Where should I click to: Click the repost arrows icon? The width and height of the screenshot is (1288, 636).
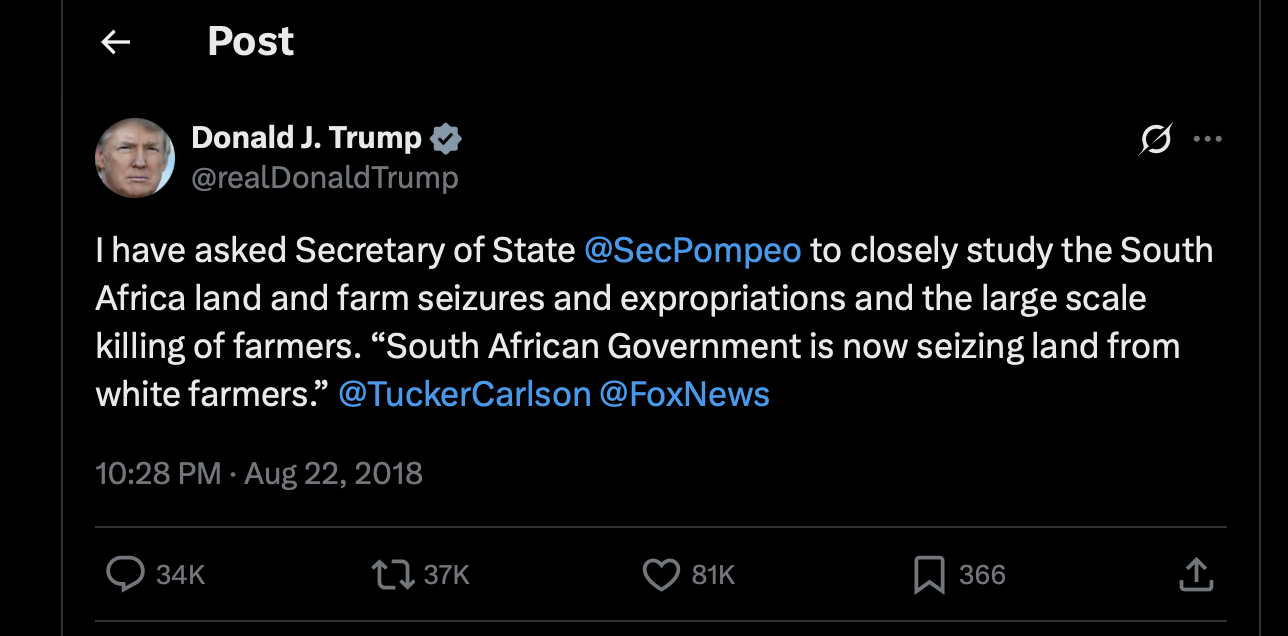(x=391, y=574)
